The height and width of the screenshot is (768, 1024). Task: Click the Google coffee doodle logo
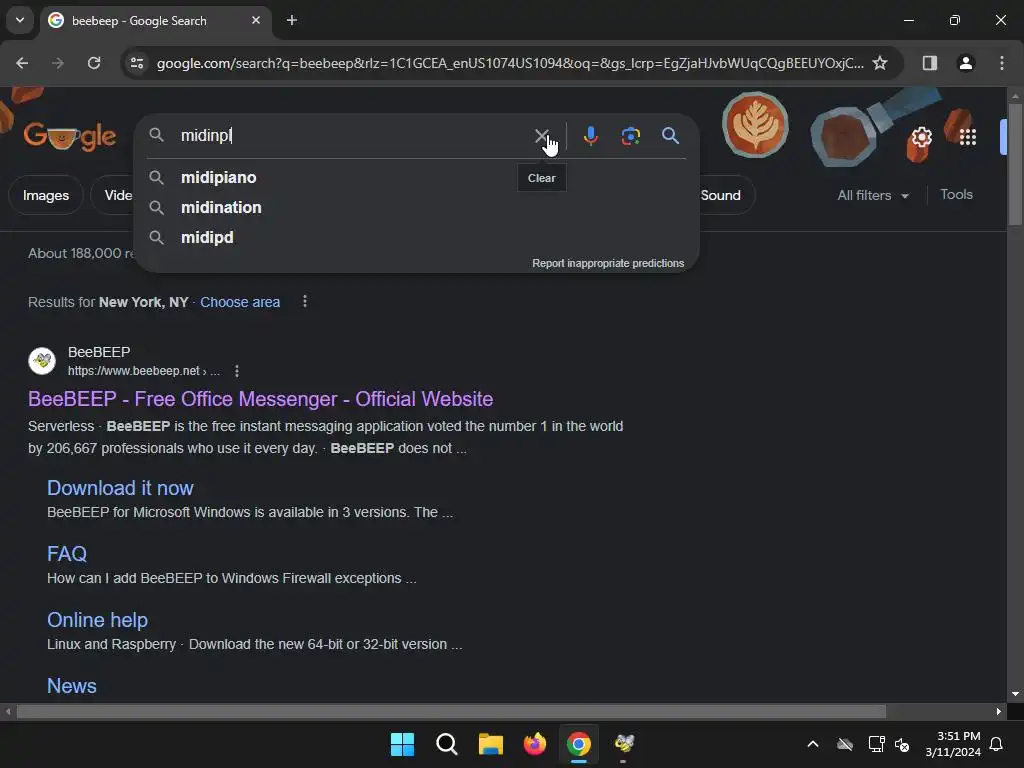pos(69,136)
